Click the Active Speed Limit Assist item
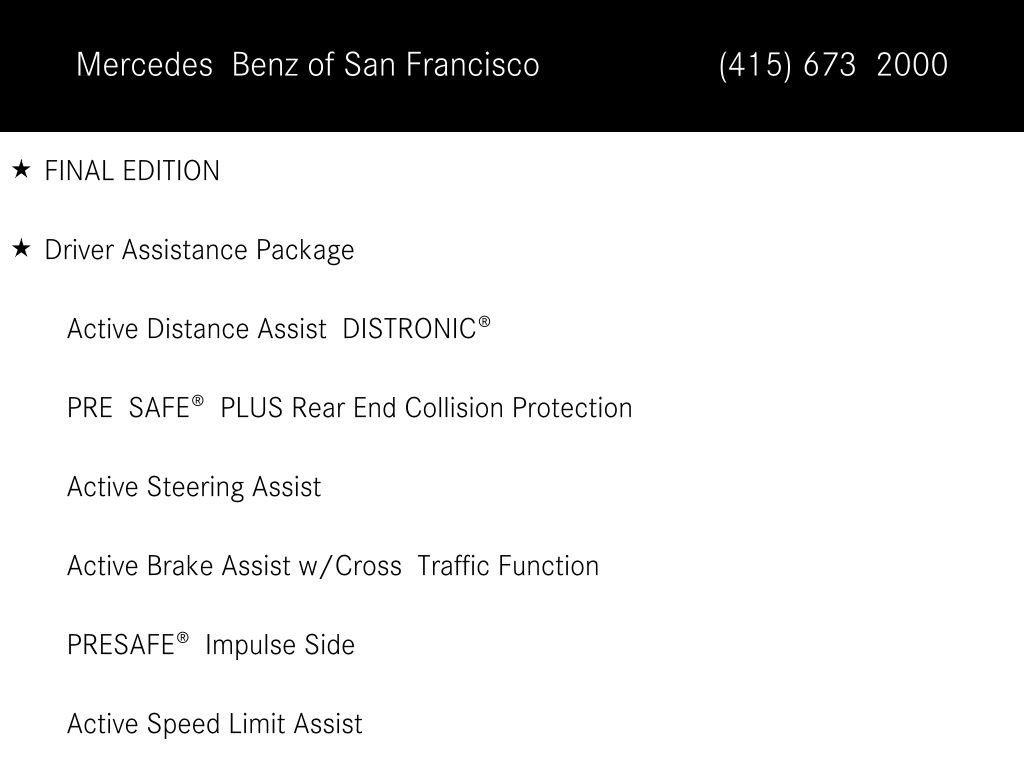Image resolution: width=1024 pixels, height=768 pixels. tap(215, 724)
